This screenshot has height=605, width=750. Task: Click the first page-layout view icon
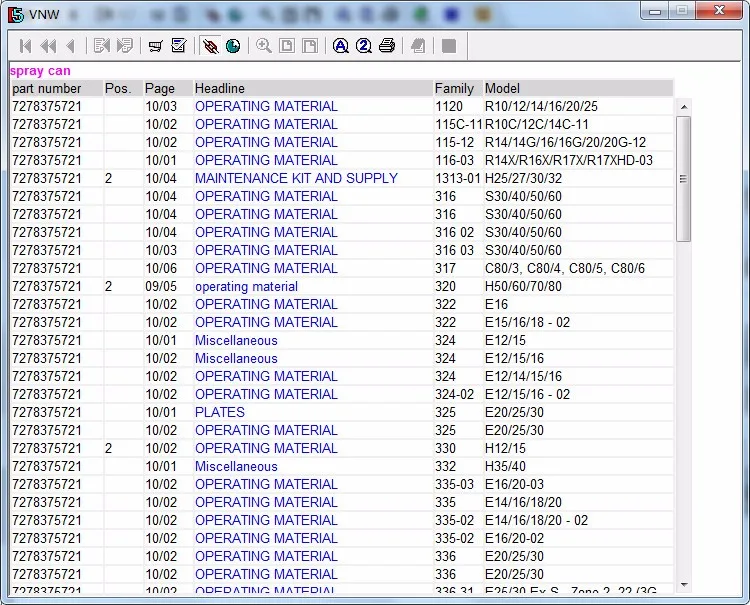pyautogui.click(x=287, y=46)
